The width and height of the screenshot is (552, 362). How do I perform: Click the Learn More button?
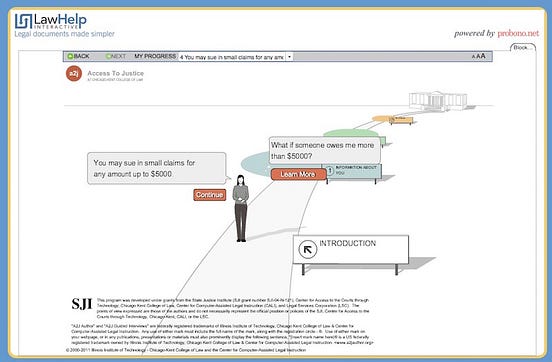coord(298,174)
